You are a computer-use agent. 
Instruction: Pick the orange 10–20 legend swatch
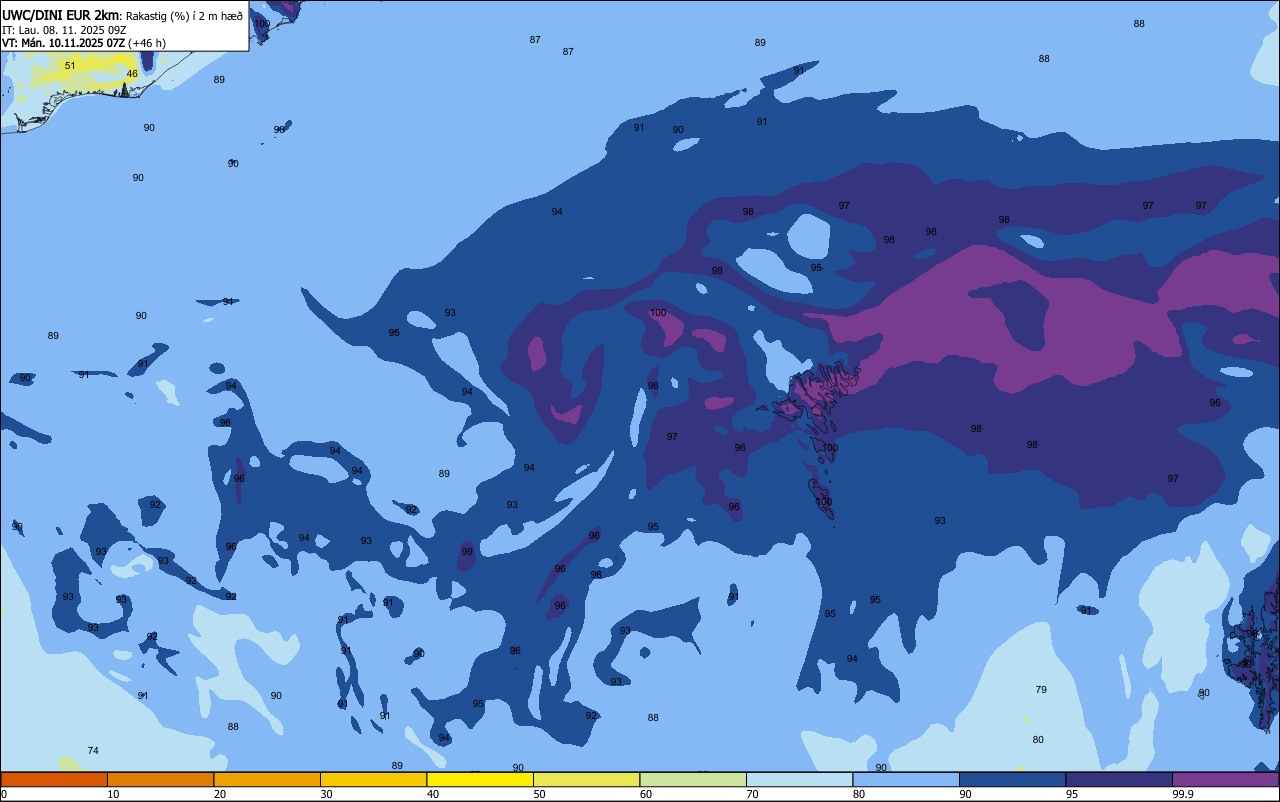(x=160, y=779)
